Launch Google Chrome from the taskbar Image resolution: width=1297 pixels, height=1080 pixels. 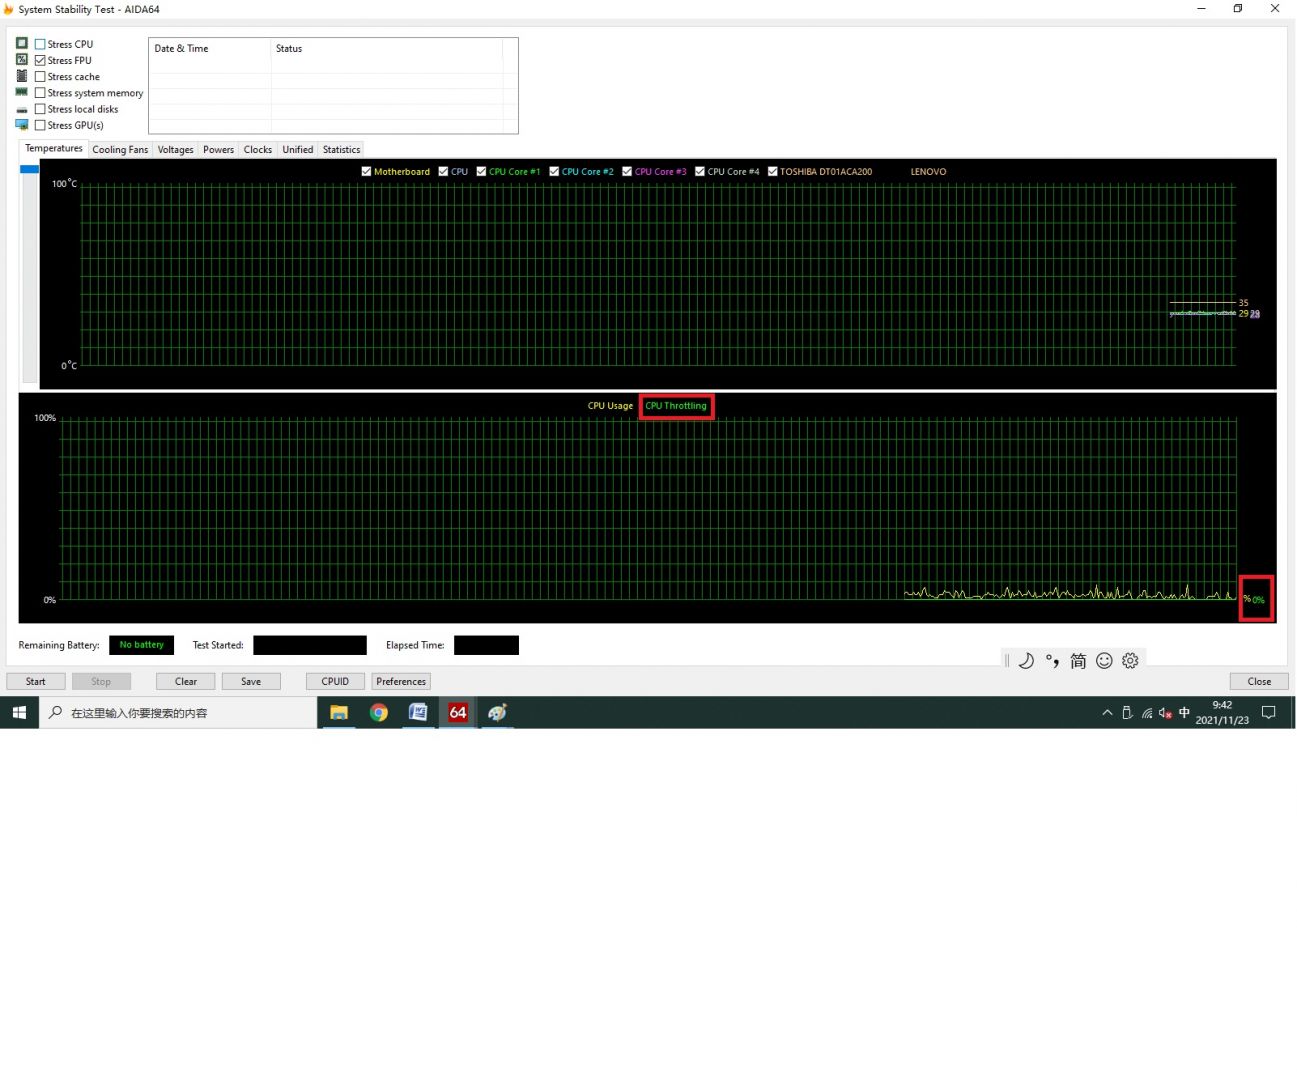379,713
